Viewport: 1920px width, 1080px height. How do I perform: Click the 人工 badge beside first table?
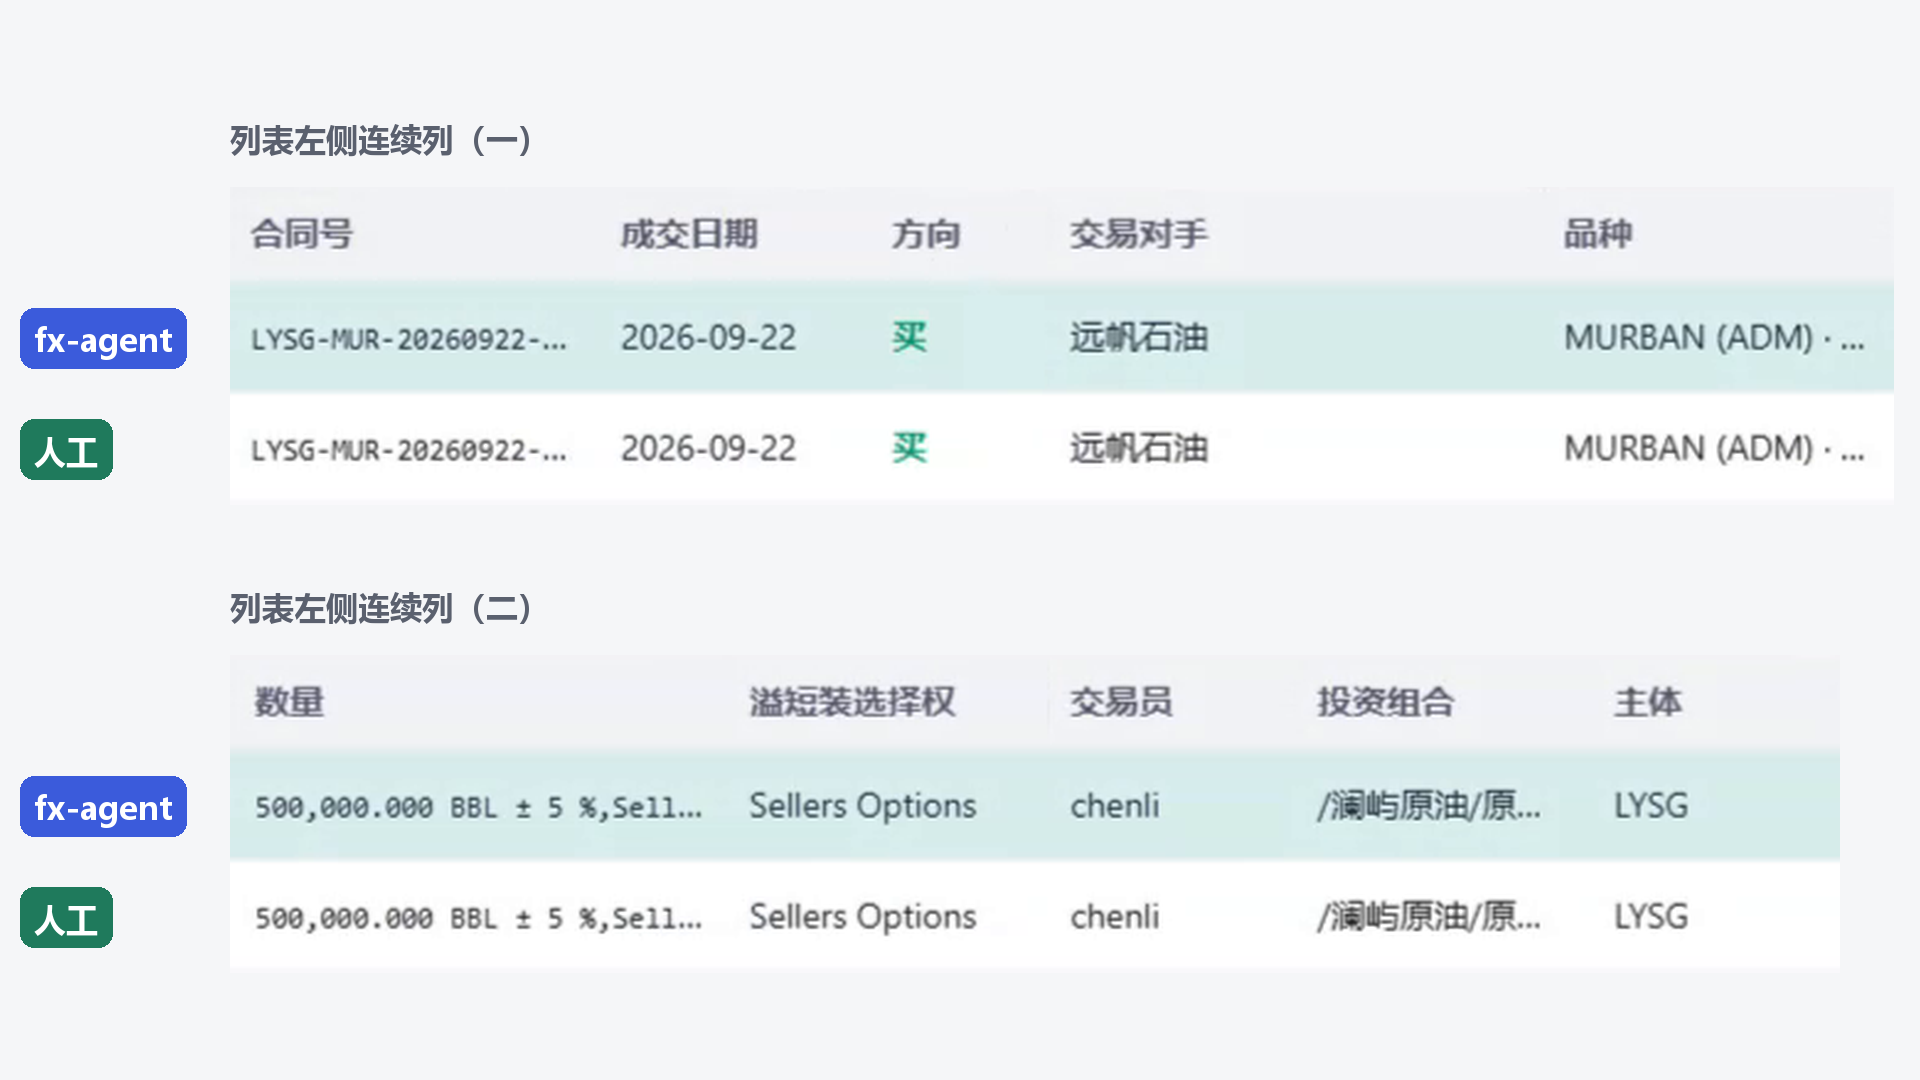coord(66,450)
